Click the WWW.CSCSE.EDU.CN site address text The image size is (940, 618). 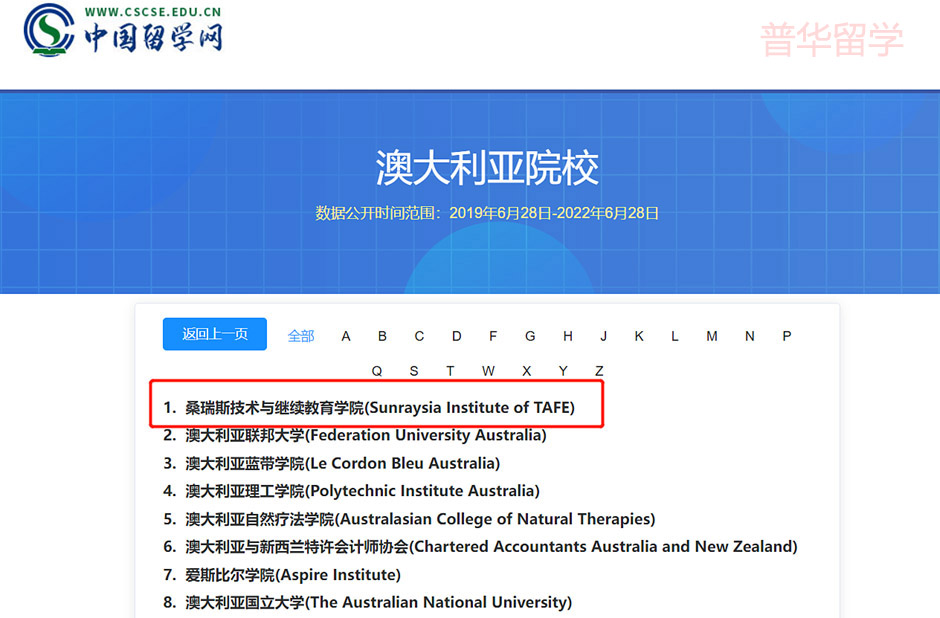click(153, 12)
